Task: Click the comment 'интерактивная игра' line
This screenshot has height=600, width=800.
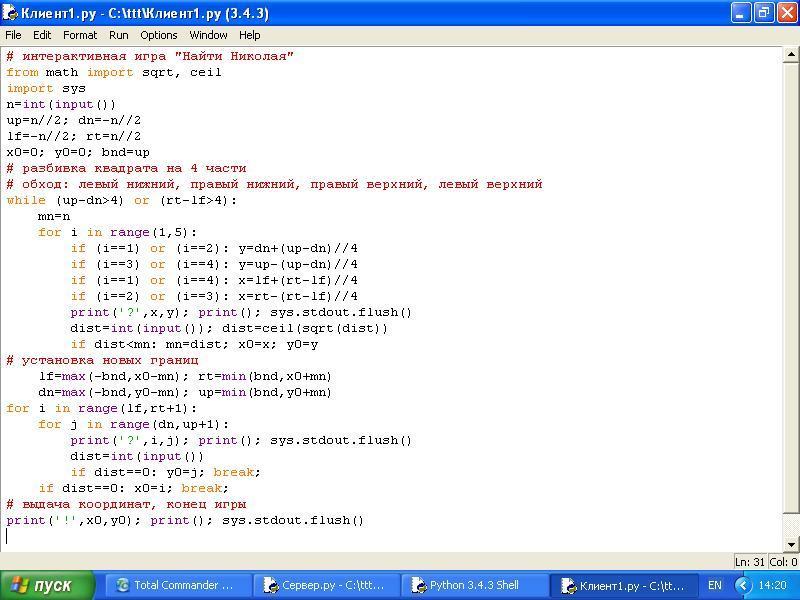Action: coord(150,56)
